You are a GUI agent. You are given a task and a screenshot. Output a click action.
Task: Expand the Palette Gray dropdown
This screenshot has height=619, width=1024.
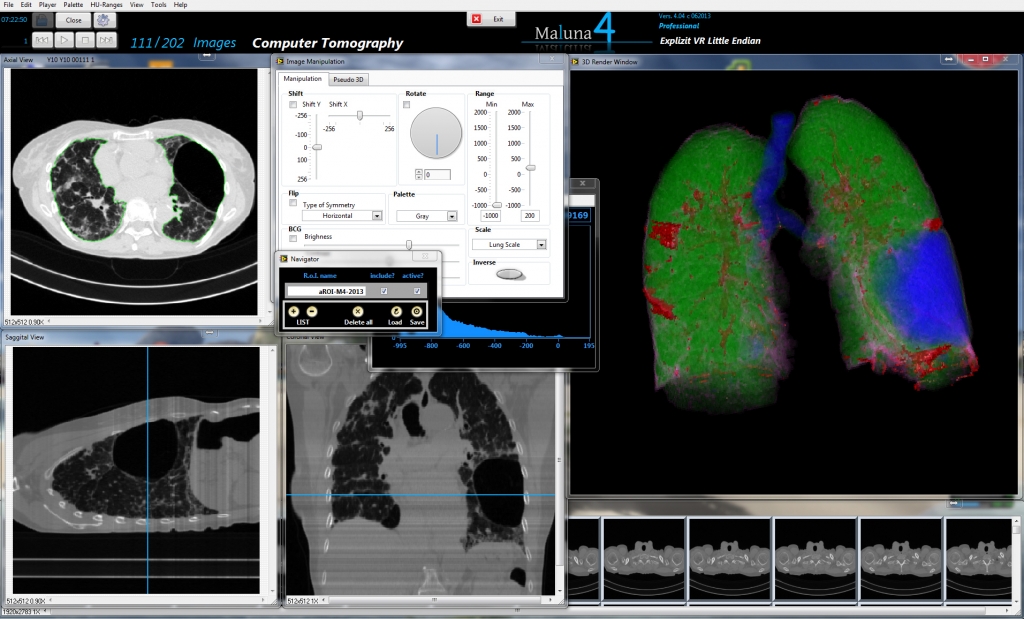point(451,215)
